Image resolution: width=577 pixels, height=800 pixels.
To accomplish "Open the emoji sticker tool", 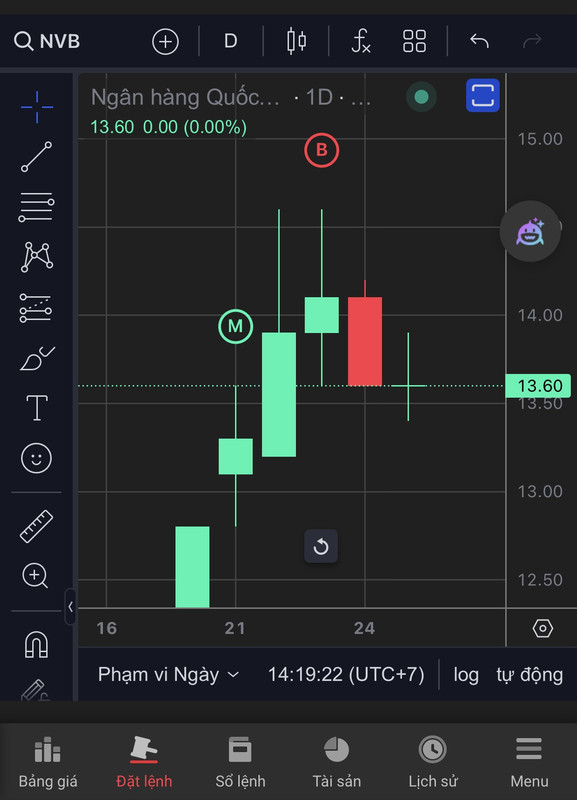I will [x=36, y=458].
